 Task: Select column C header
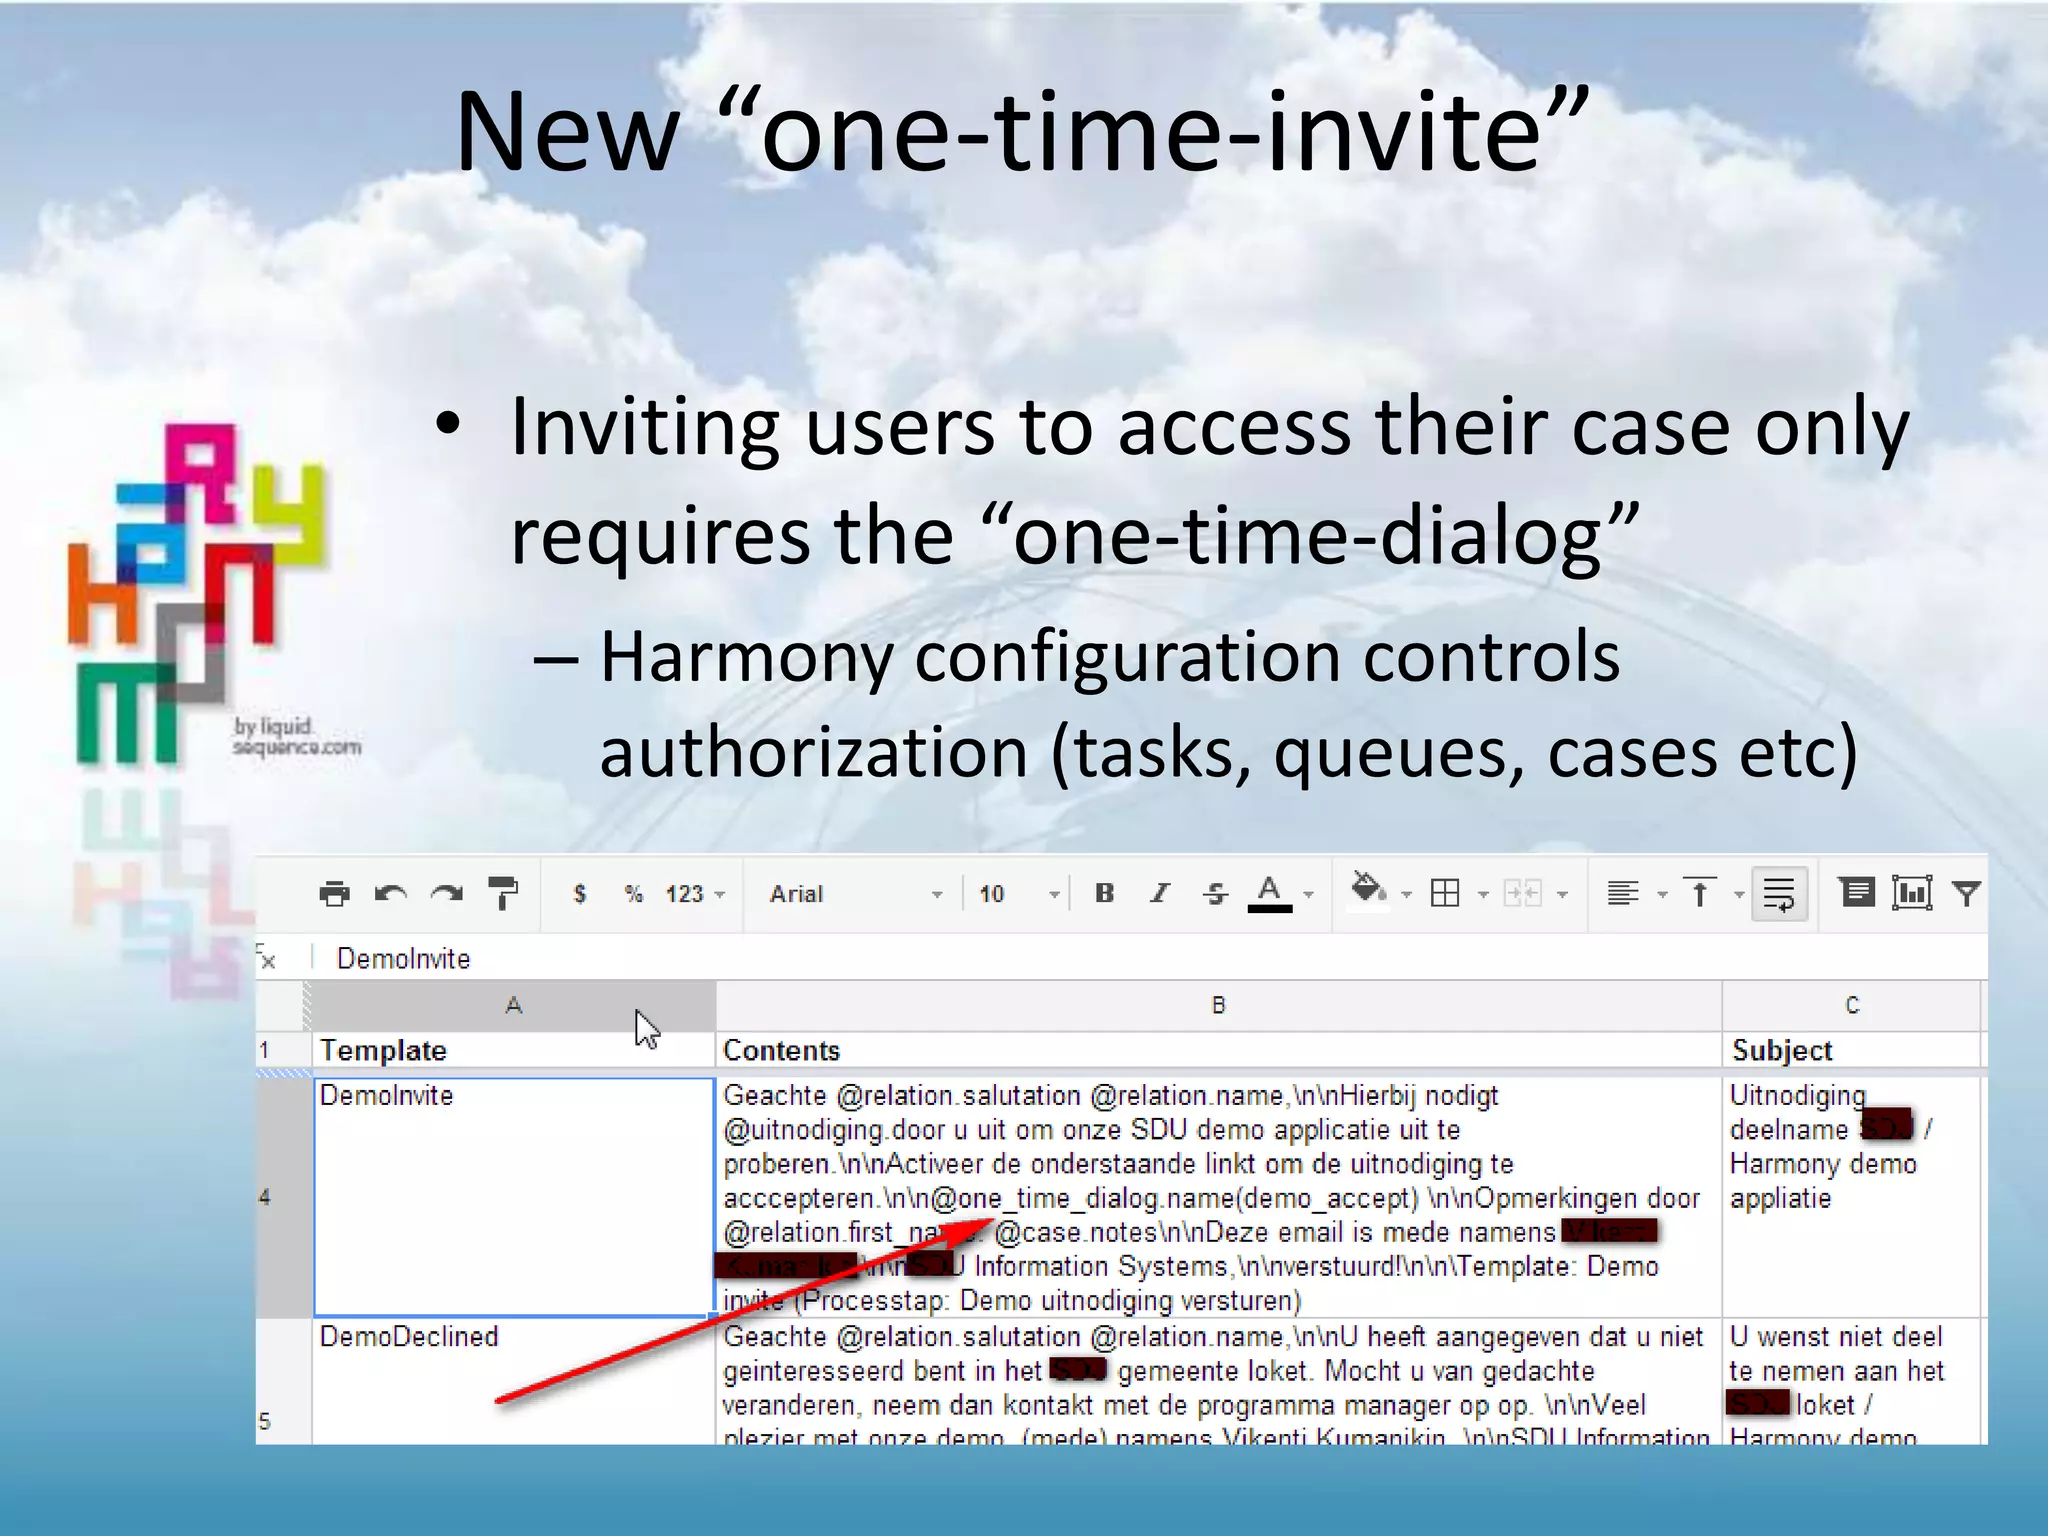(x=1852, y=1005)
